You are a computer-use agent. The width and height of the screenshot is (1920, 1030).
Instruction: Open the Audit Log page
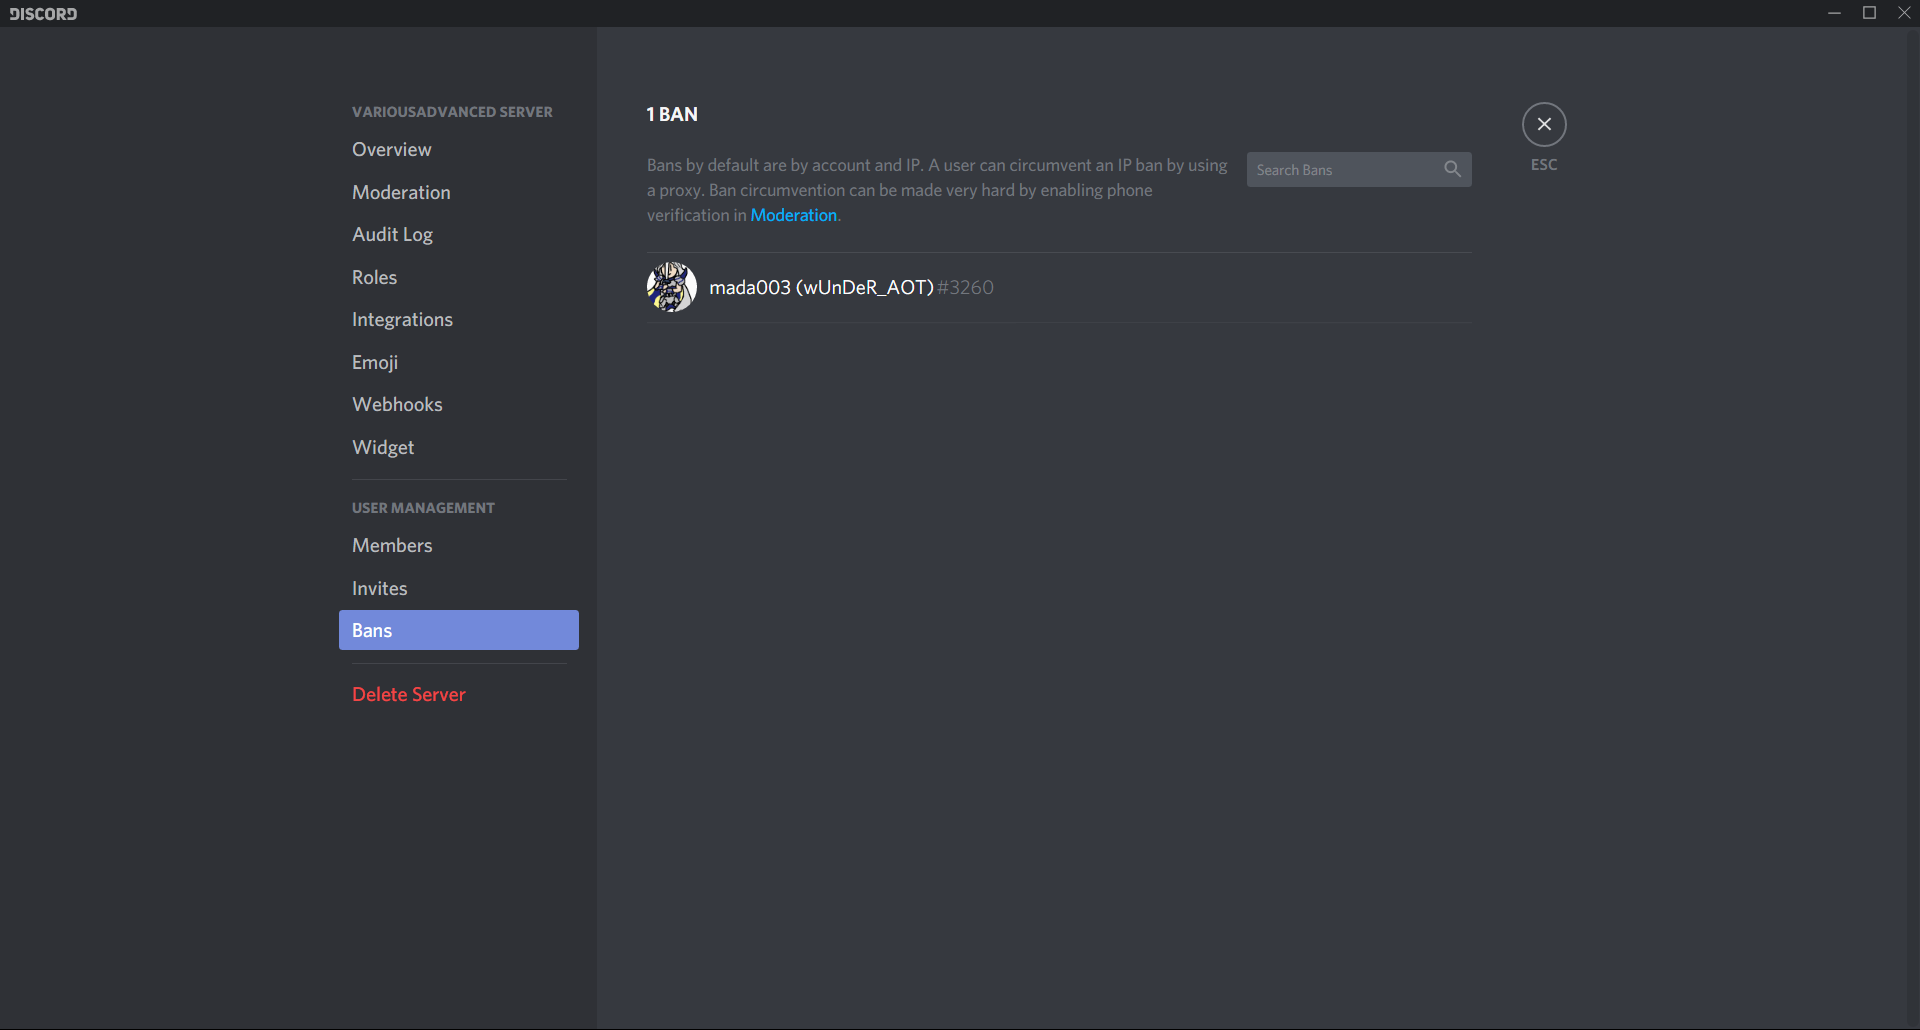[x=459, y=234]
